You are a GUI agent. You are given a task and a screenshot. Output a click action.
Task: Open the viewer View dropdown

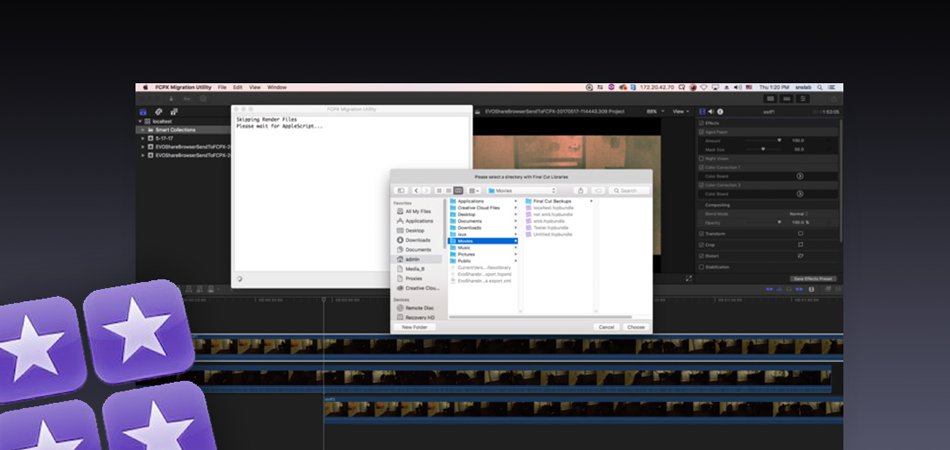(x=681, y=111)
